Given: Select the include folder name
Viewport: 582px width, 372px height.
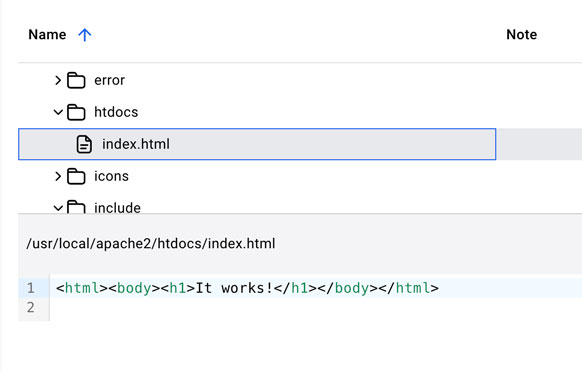Looking at the screenshot, I should click(x=117, y=208).
